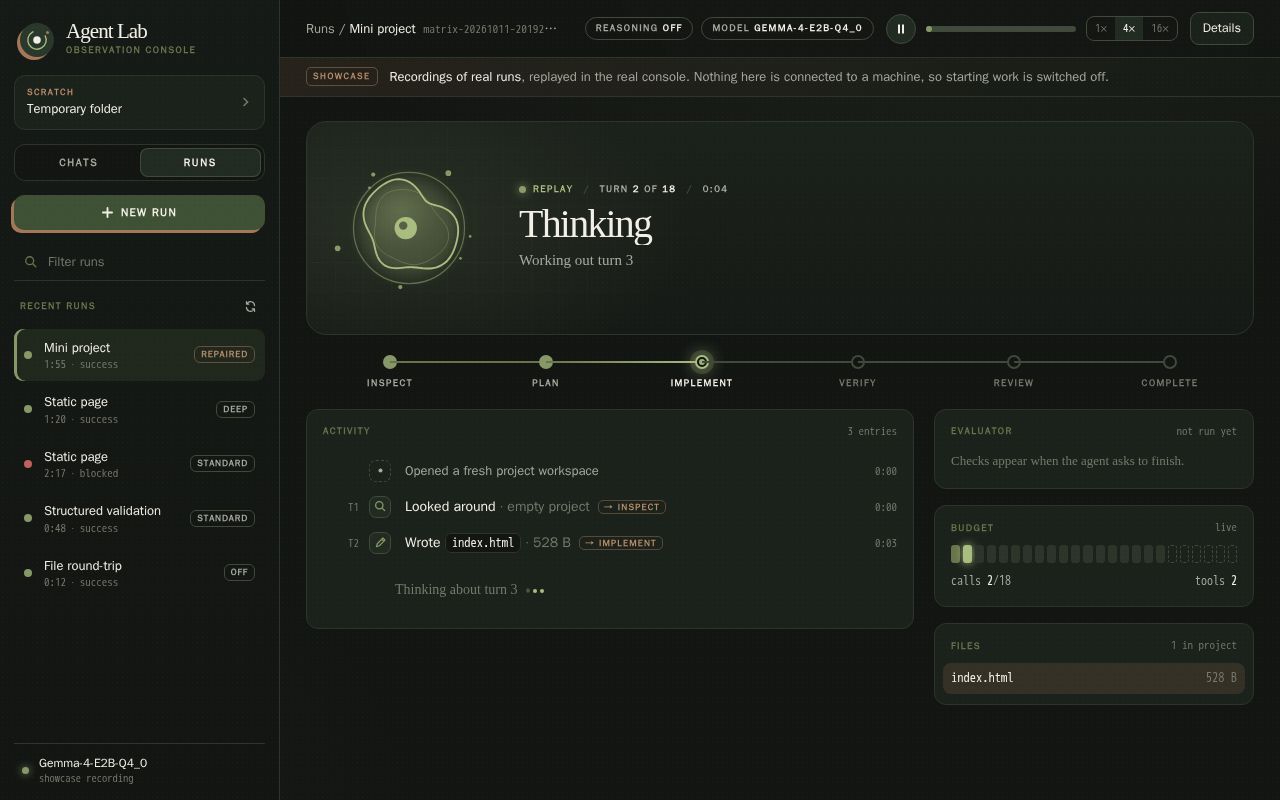The width and height of the screenshot is (1280, 800).
Task: Pause the replay playback
Action: [900, 29]
